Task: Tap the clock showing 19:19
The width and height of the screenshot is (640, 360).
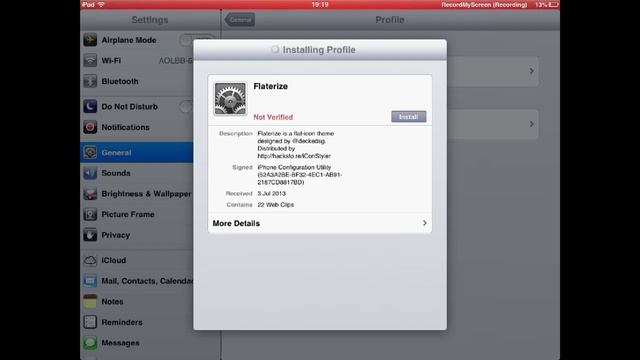Action: coord(320,4)
